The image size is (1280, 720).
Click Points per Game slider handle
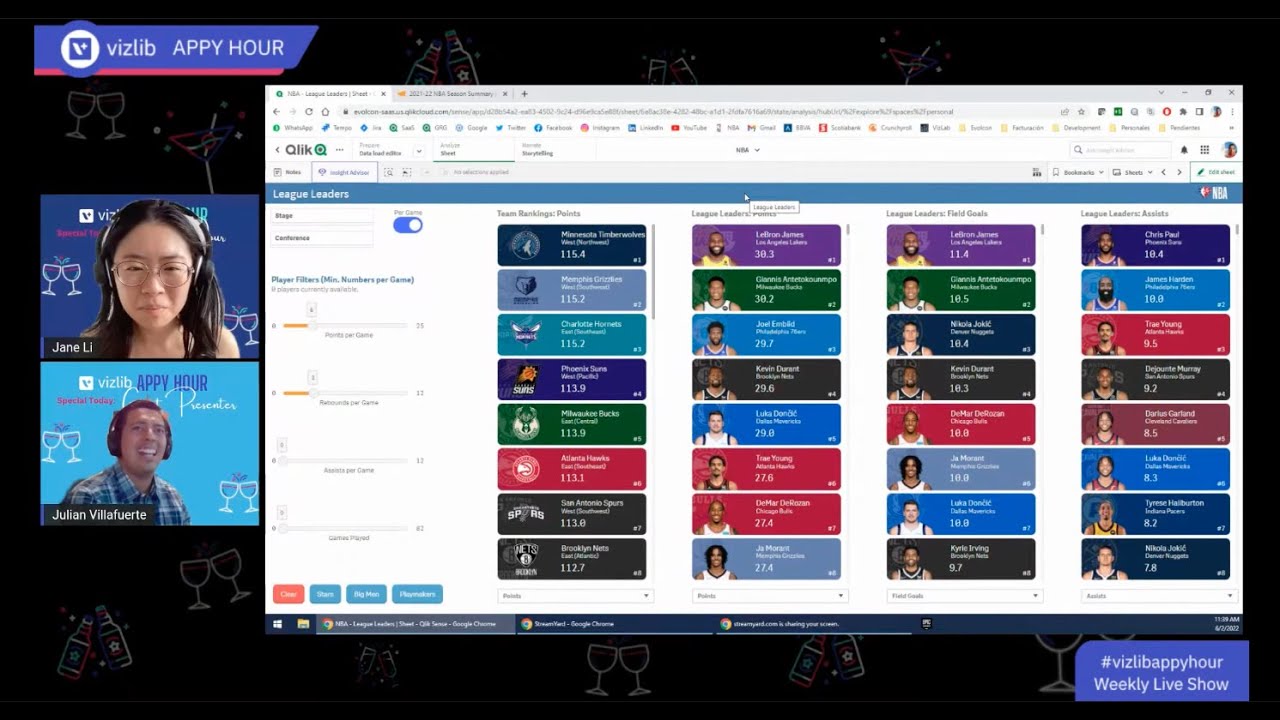point(310,325)
